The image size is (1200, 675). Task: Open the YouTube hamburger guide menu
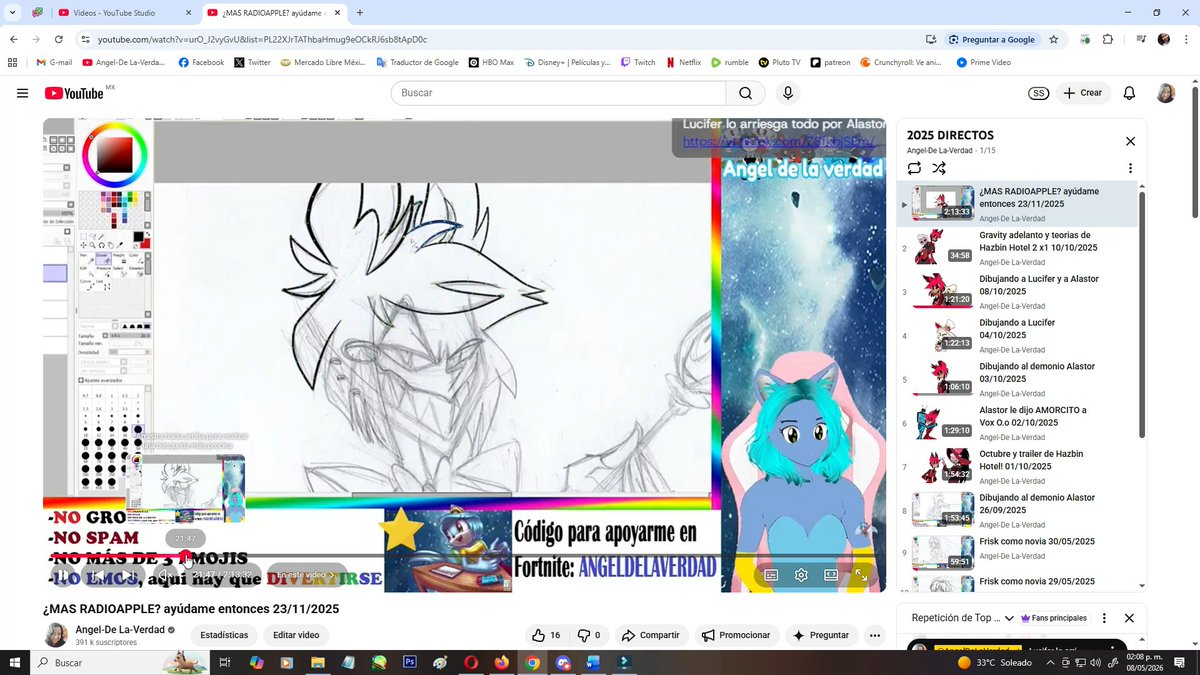point(22,93)
